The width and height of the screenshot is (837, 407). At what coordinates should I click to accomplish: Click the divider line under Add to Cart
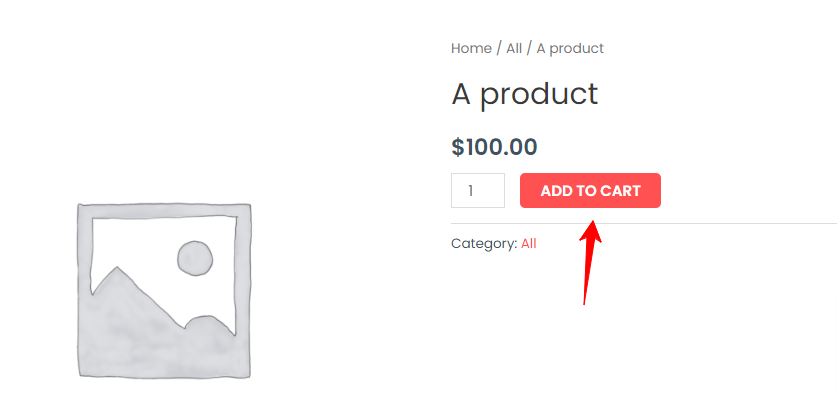pos(644,223)
